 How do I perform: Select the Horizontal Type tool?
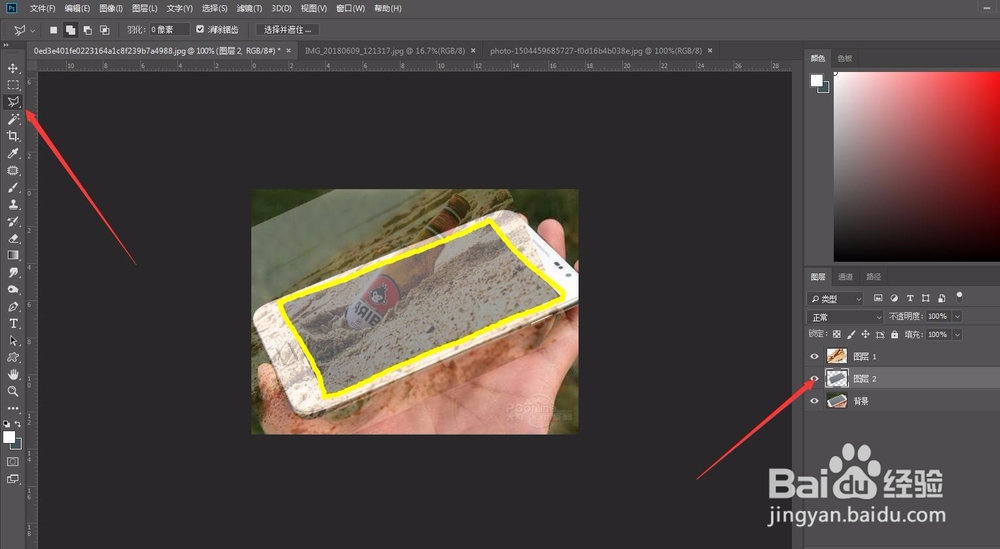pos(13,324)
